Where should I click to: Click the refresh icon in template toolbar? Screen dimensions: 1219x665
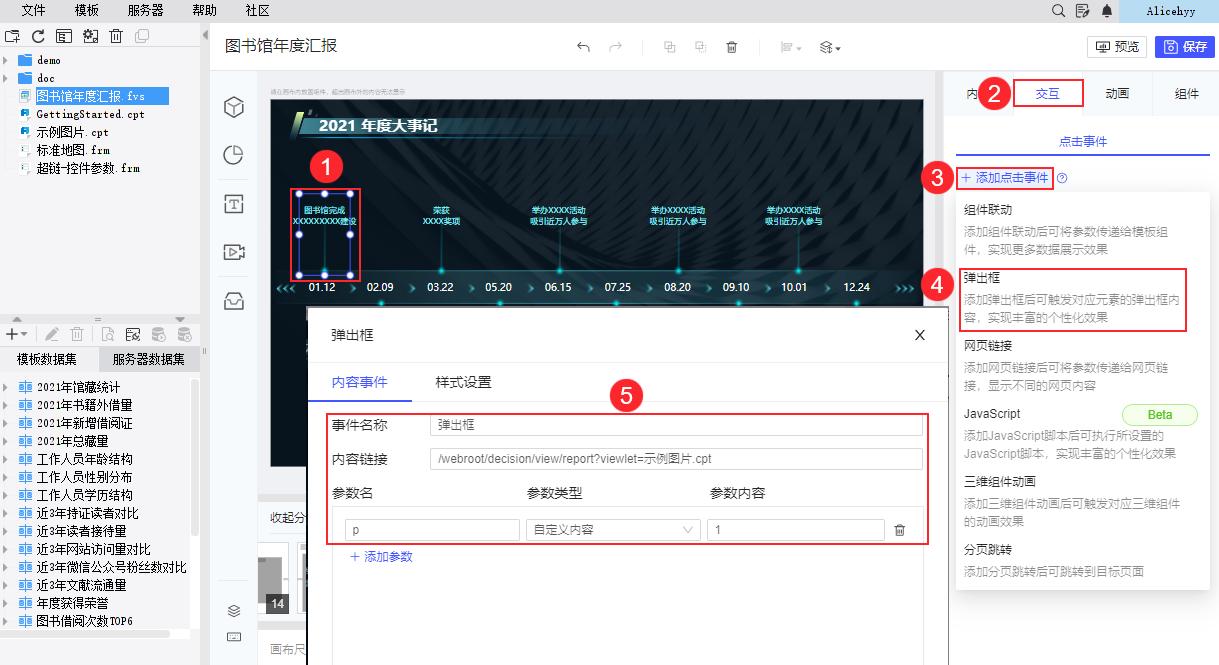(38, 35)
